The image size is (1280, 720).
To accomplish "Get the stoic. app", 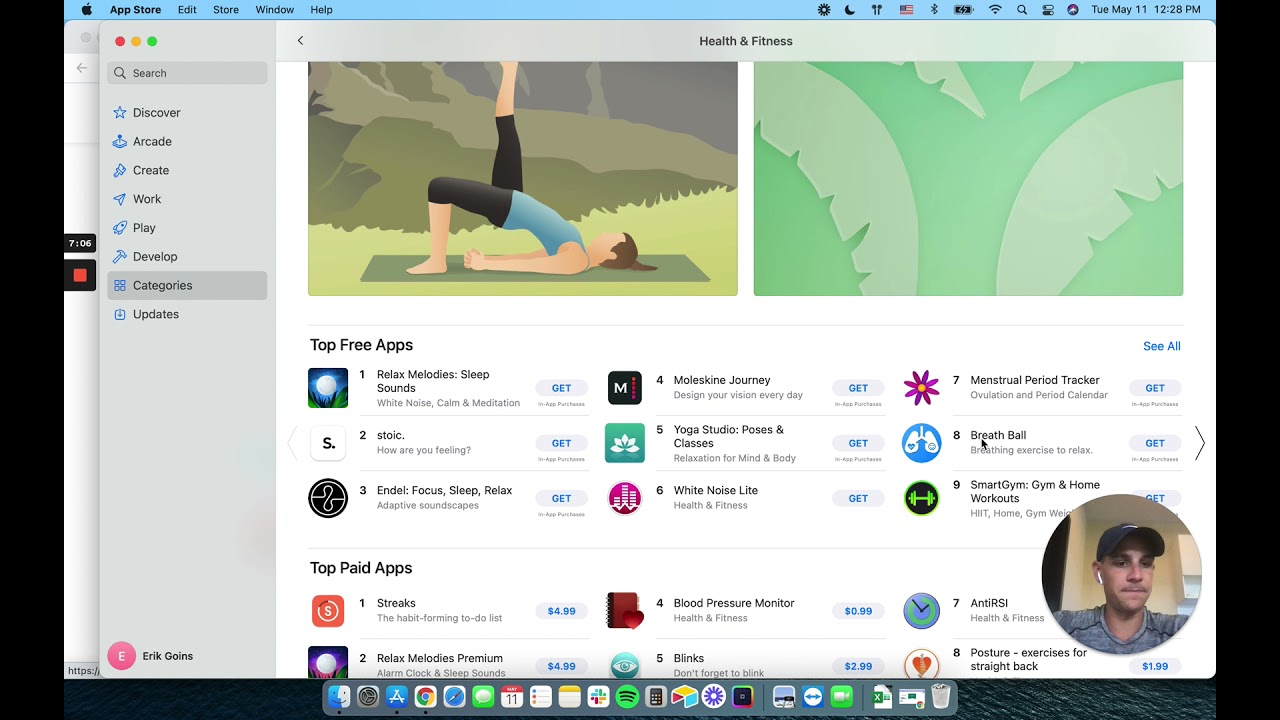I will pyautogui.click(x=561, y=443).
